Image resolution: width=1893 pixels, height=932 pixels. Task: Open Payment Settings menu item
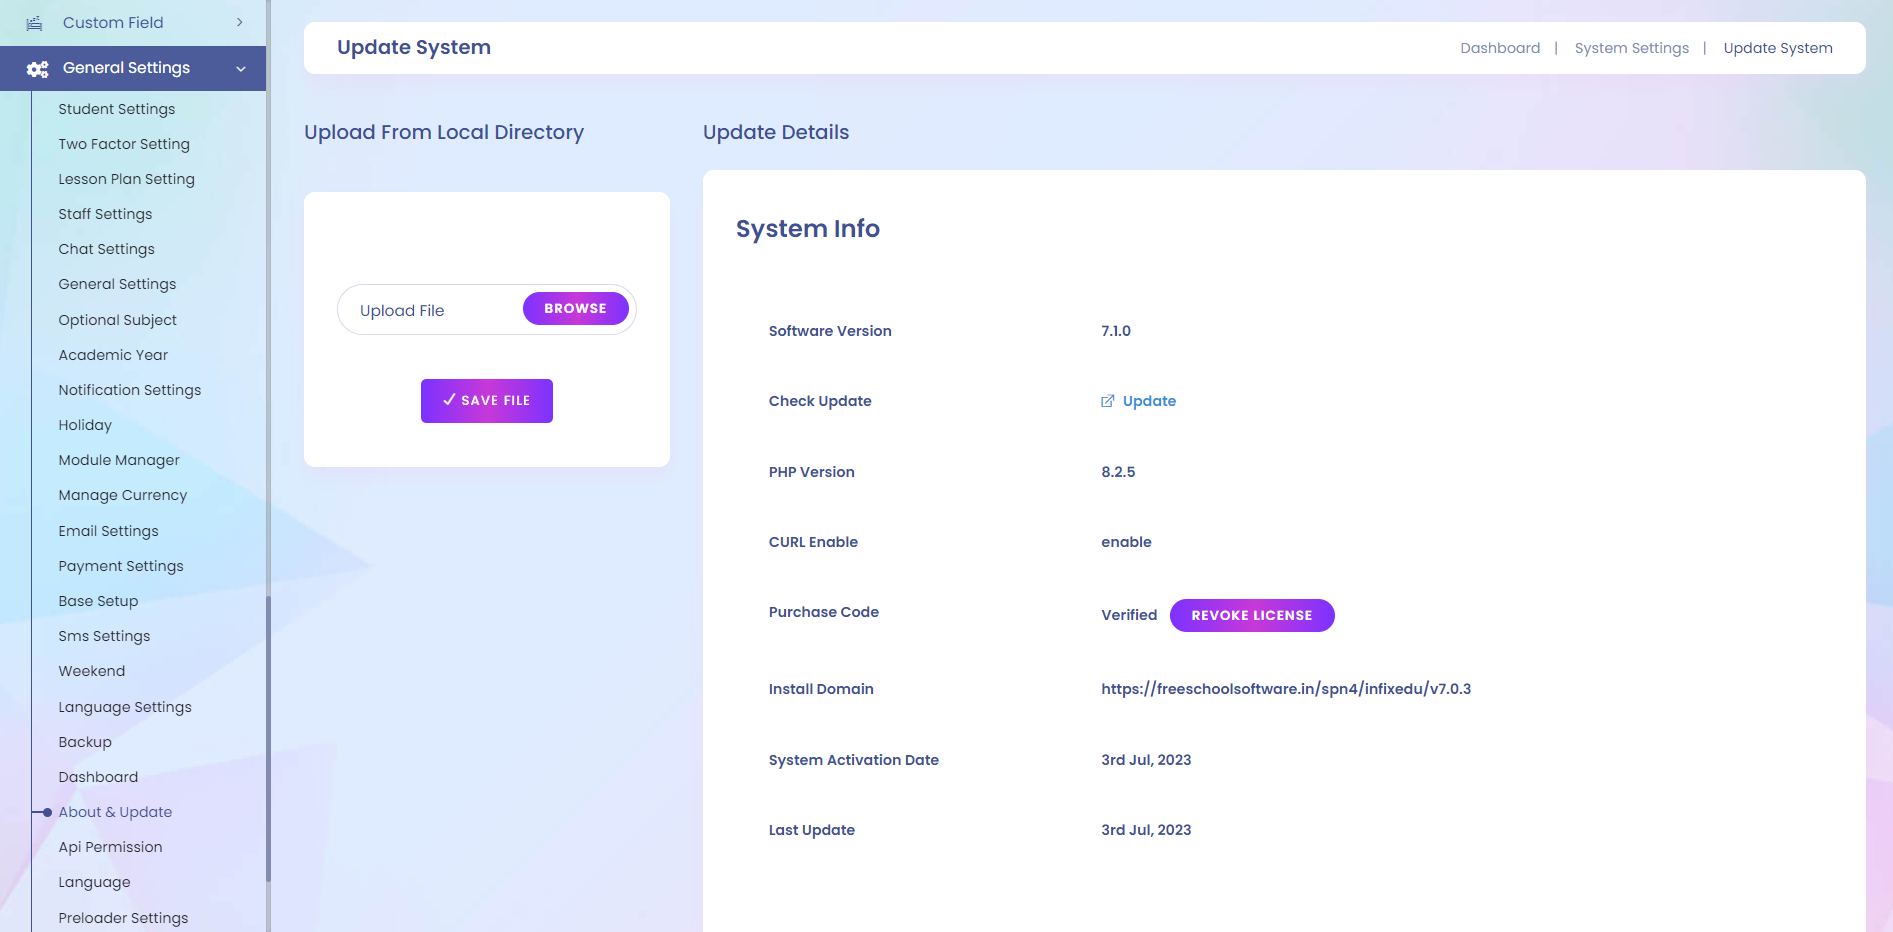pos(121,566)
